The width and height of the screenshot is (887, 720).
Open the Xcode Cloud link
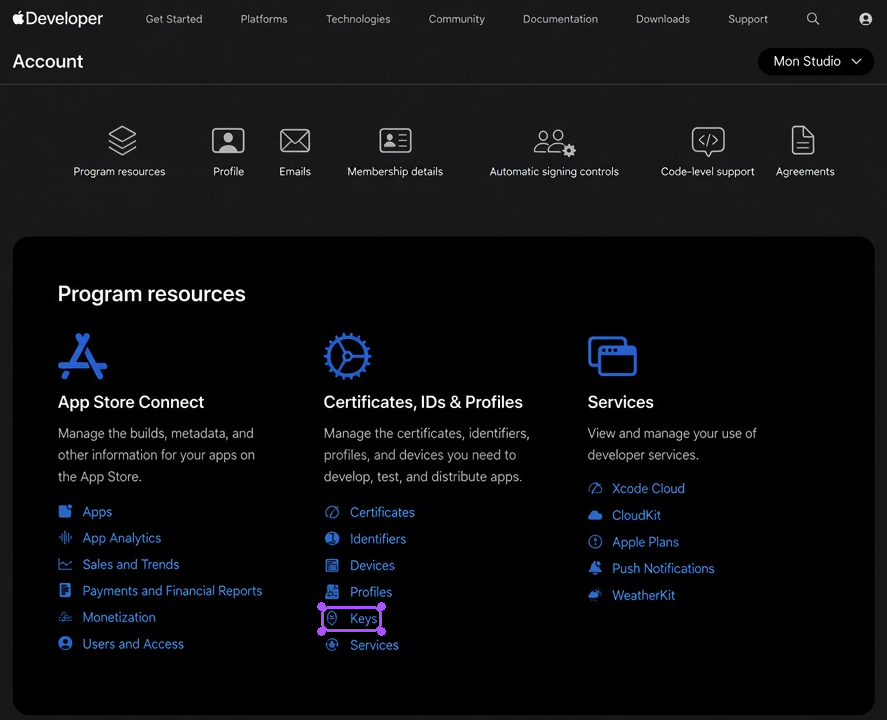[648, 488]
